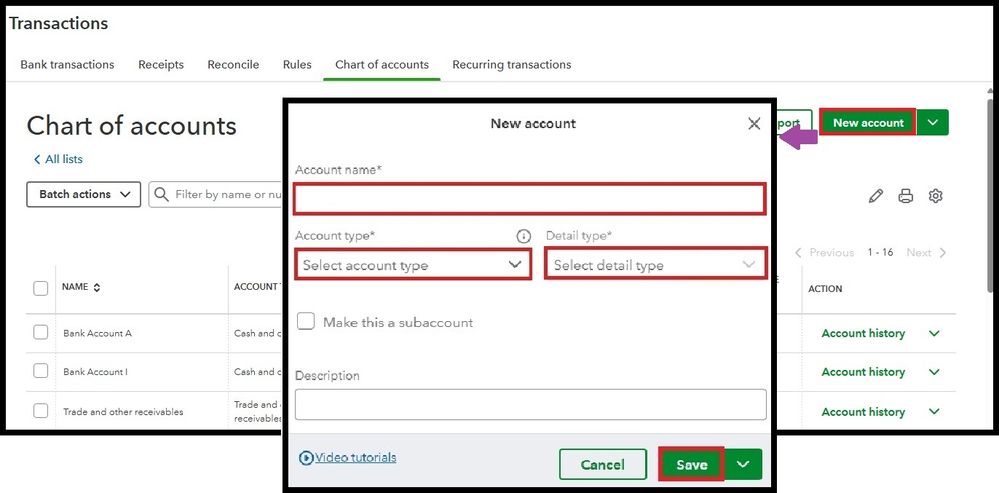
Task: Sort accounts by the Name column arrows
Action: click(97, 288)
